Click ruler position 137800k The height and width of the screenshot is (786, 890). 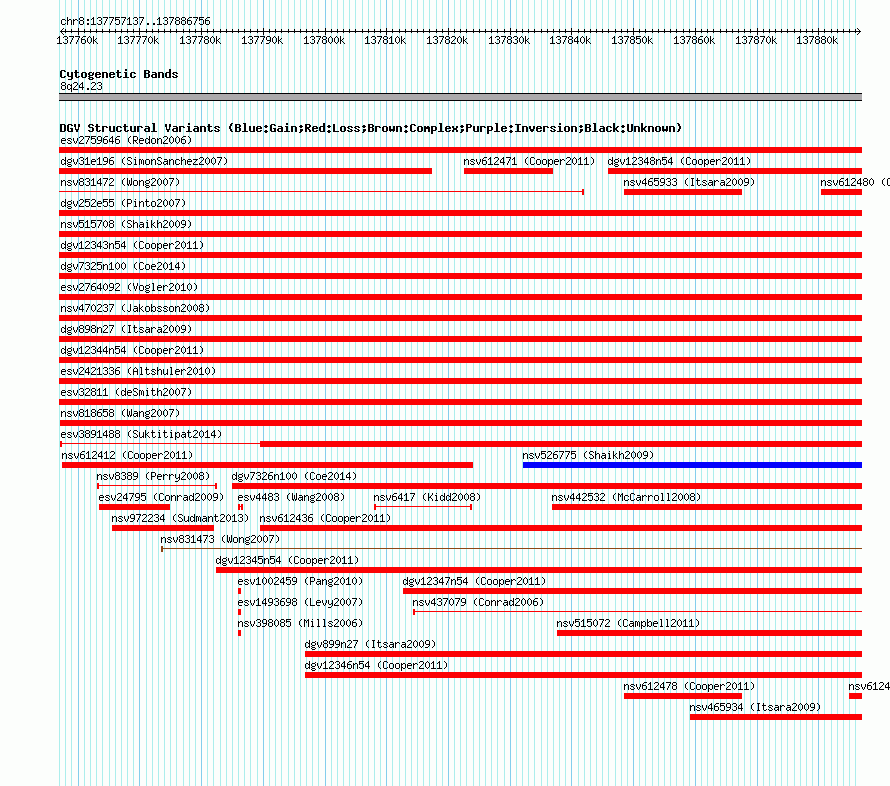click(324, 40)
